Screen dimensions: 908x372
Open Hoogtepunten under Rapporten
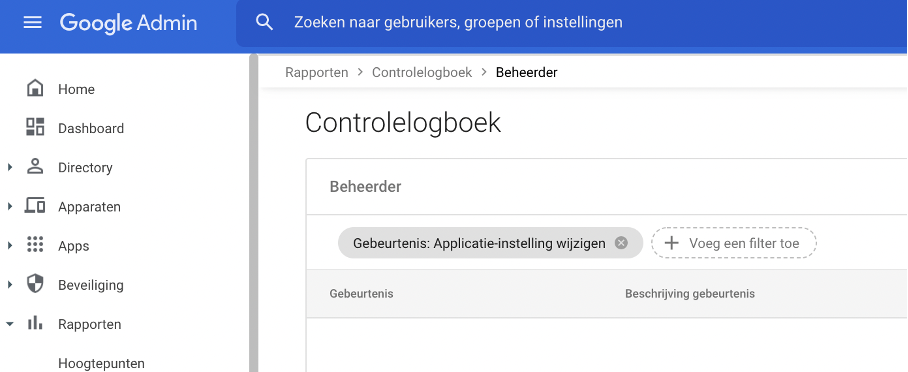(101, 363)
